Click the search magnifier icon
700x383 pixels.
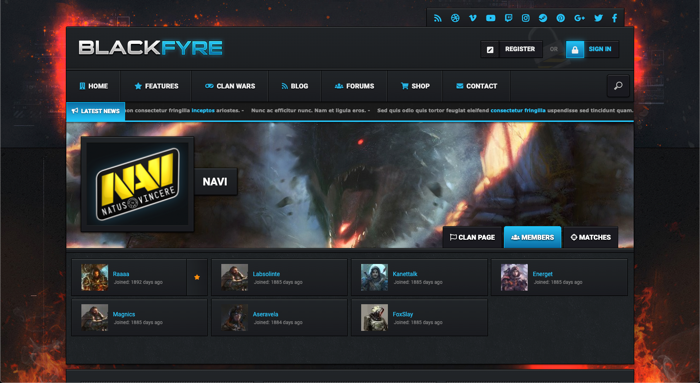click(618, 86)
